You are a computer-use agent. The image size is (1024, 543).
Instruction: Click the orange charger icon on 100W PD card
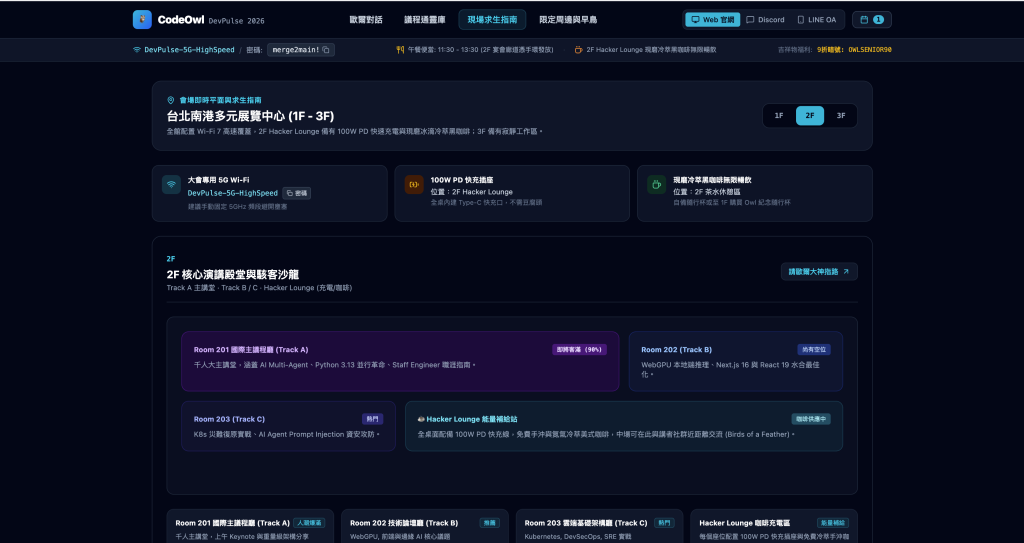pyautogui.click(x=414, y=184)
